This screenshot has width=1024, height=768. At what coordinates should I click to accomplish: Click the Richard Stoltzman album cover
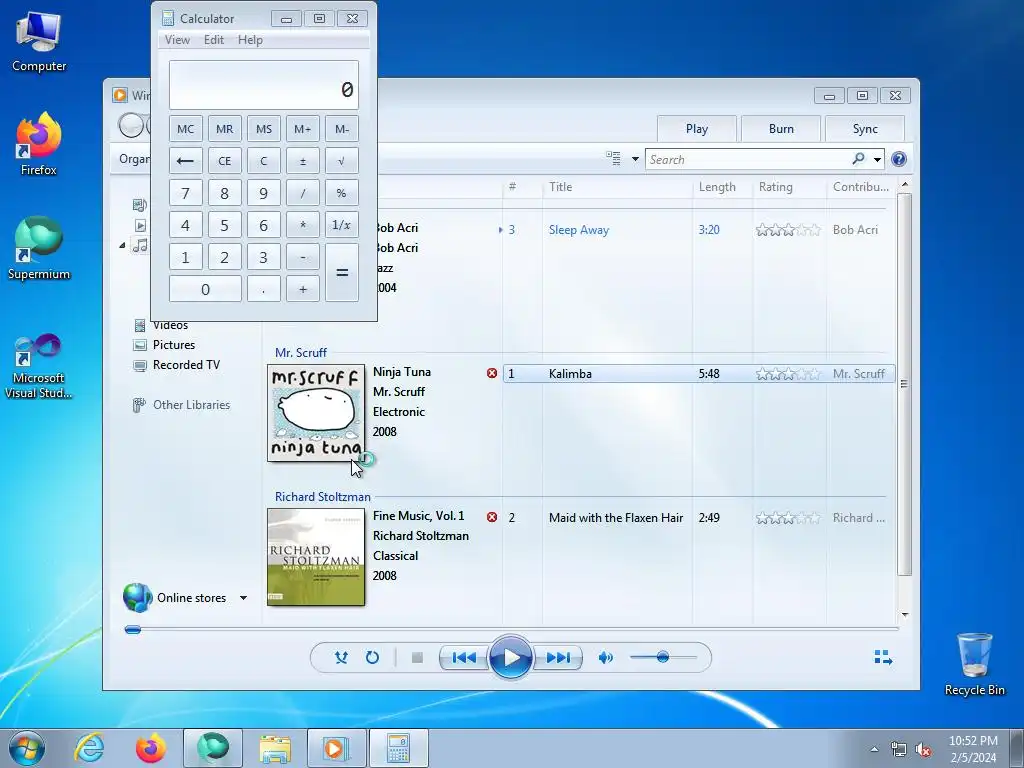point(316,557)
